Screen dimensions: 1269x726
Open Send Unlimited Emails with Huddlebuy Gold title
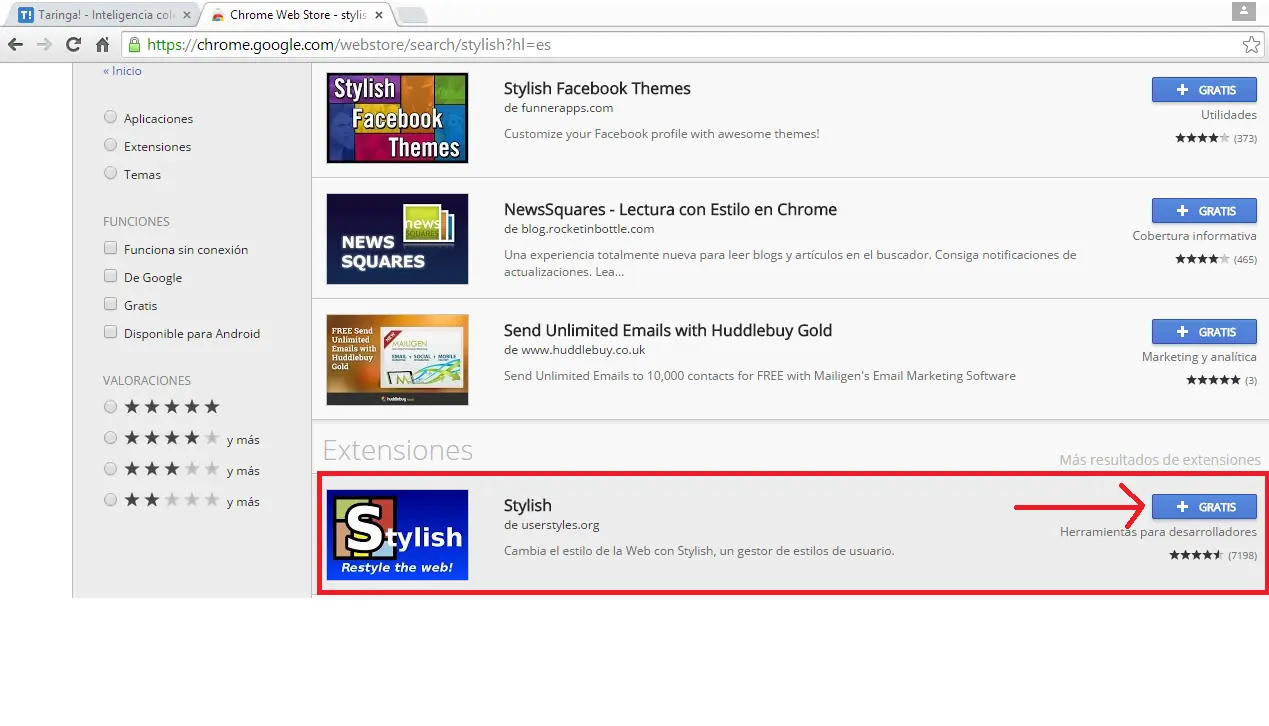tap(668, 330)
